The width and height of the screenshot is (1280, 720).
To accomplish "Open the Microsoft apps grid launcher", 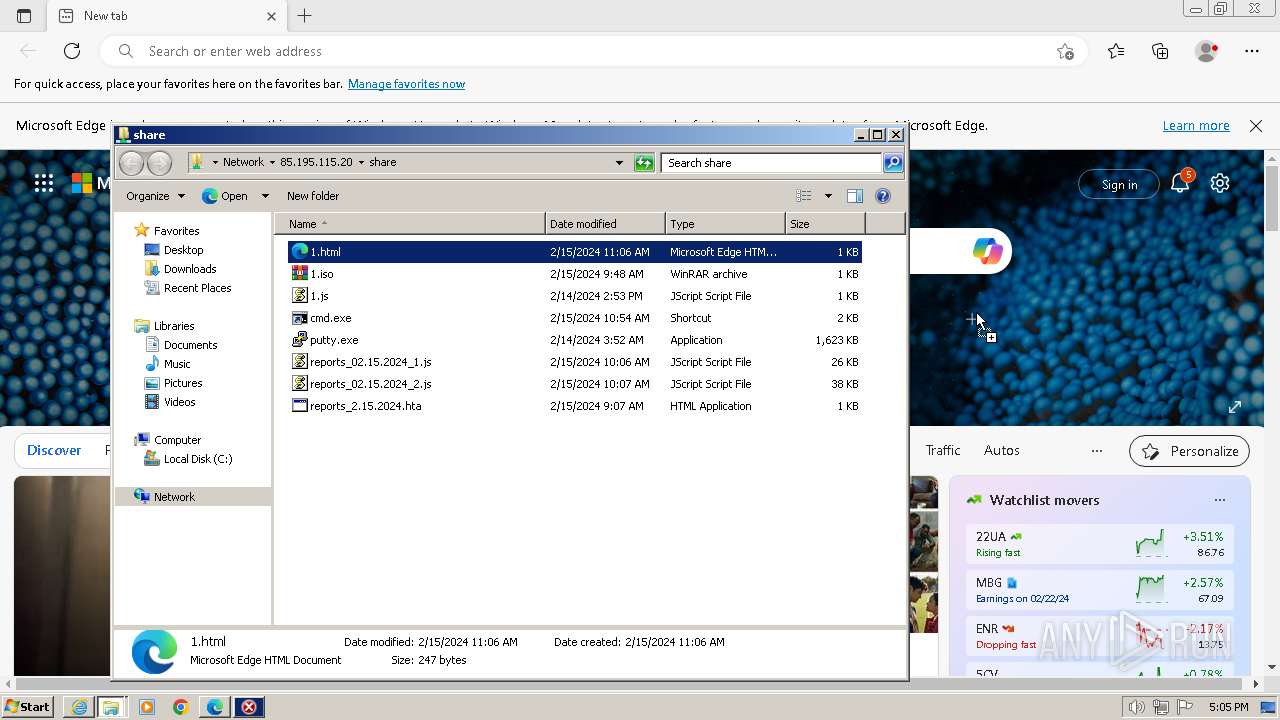I will pyautogui.click(x=43, y=183).
